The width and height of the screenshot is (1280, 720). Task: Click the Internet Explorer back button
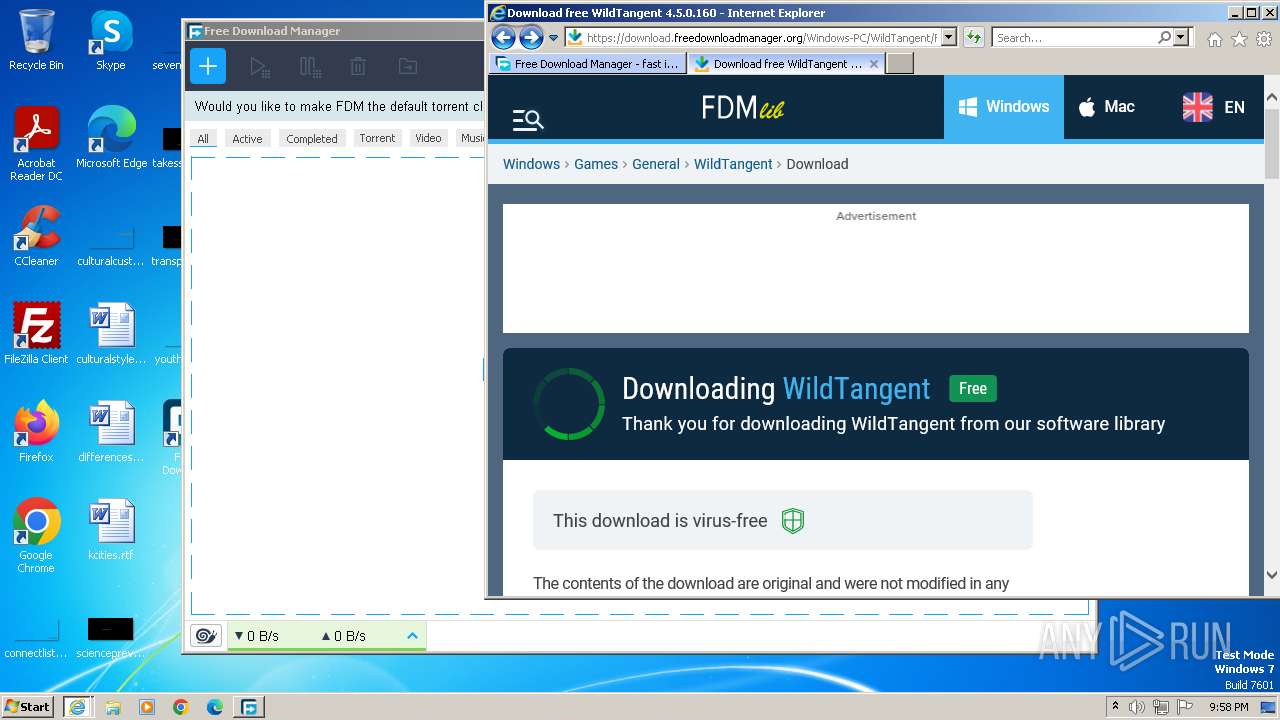(503, 38)
